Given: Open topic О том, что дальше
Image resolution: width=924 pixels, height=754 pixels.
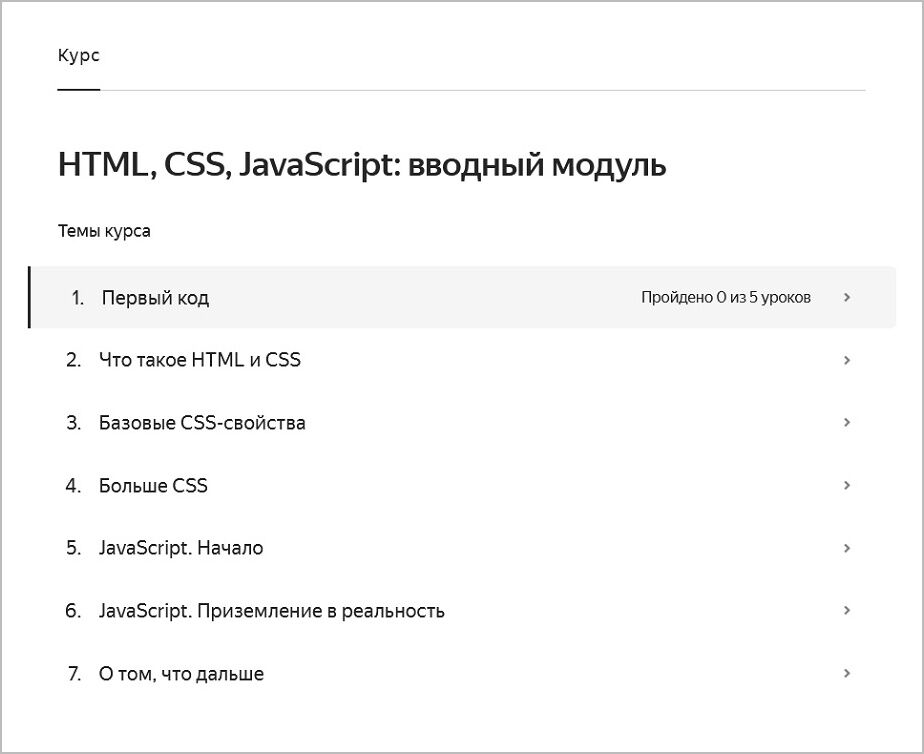Looking at the screenshot, I should coord(181,674).
